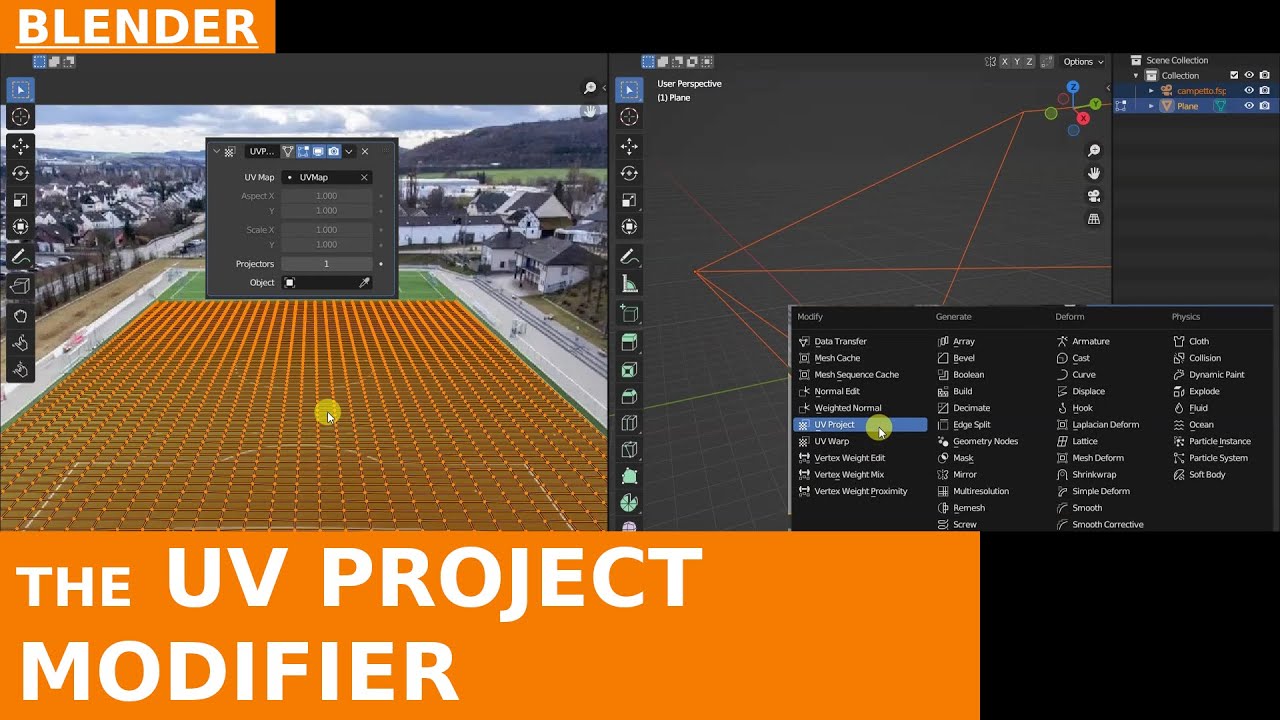Toggle X mirror in right viewport header
This screenshot has height=720, width=1280.
click(1004, 62)
